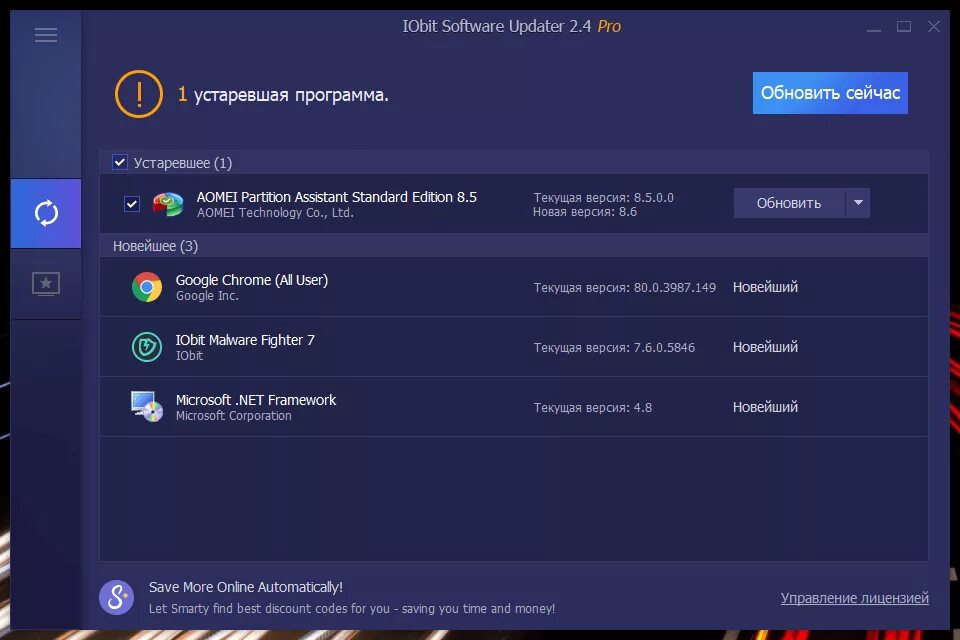The image size is (960, 640).
Task: Select the IObit Malware Fighter 7 row name
Action: [245, 340]
